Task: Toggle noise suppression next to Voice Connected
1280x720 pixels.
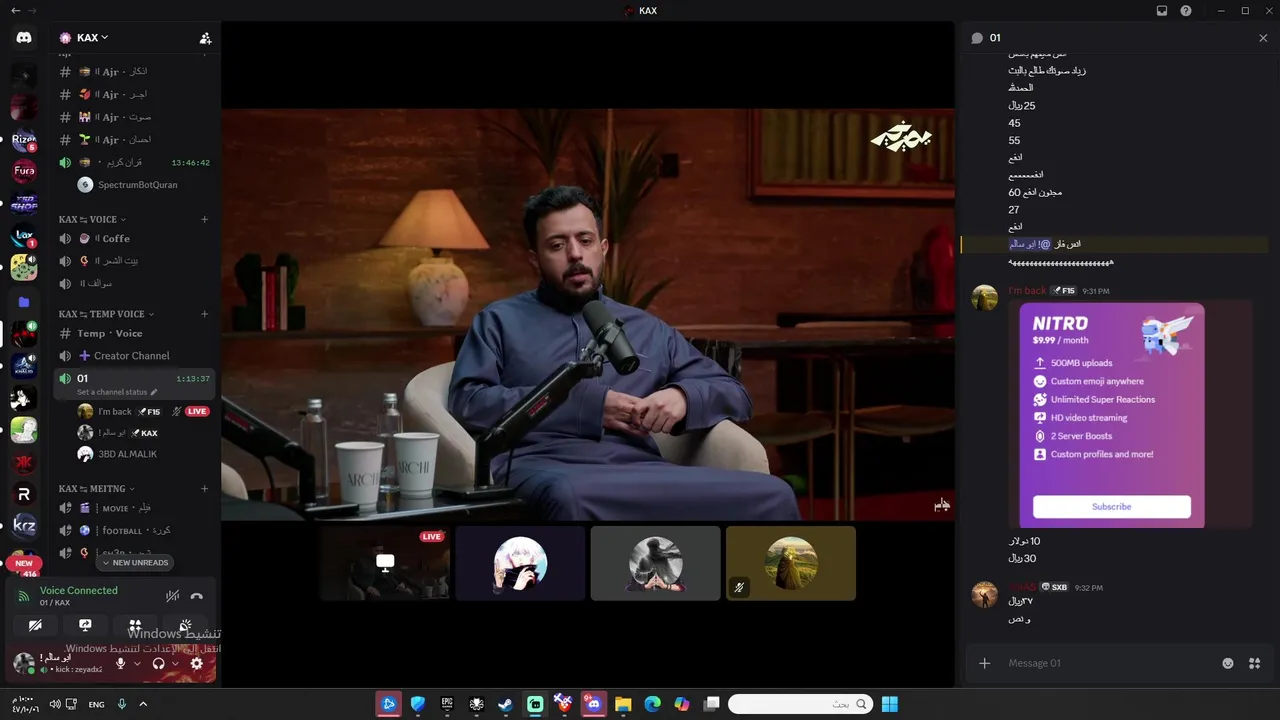Action: 172,596
